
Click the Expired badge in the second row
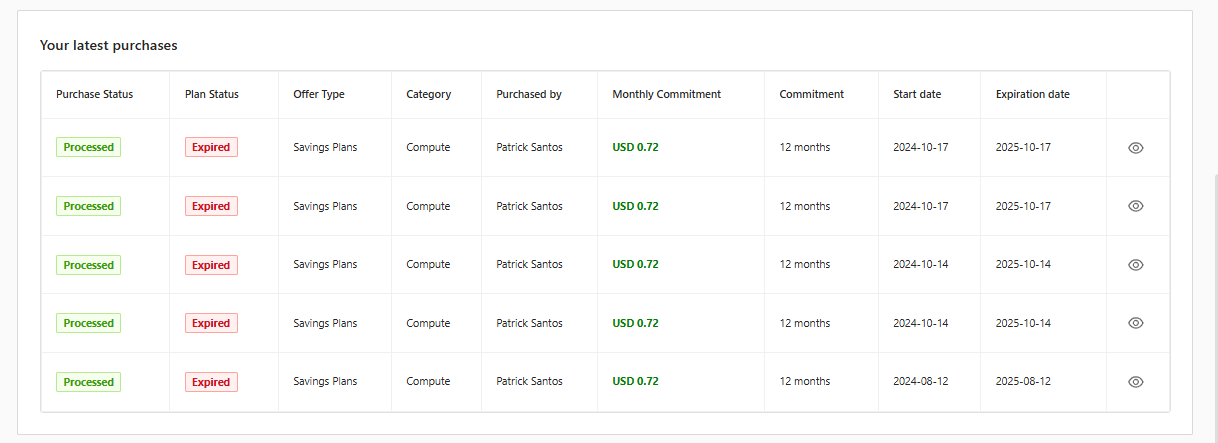point(211,206)
